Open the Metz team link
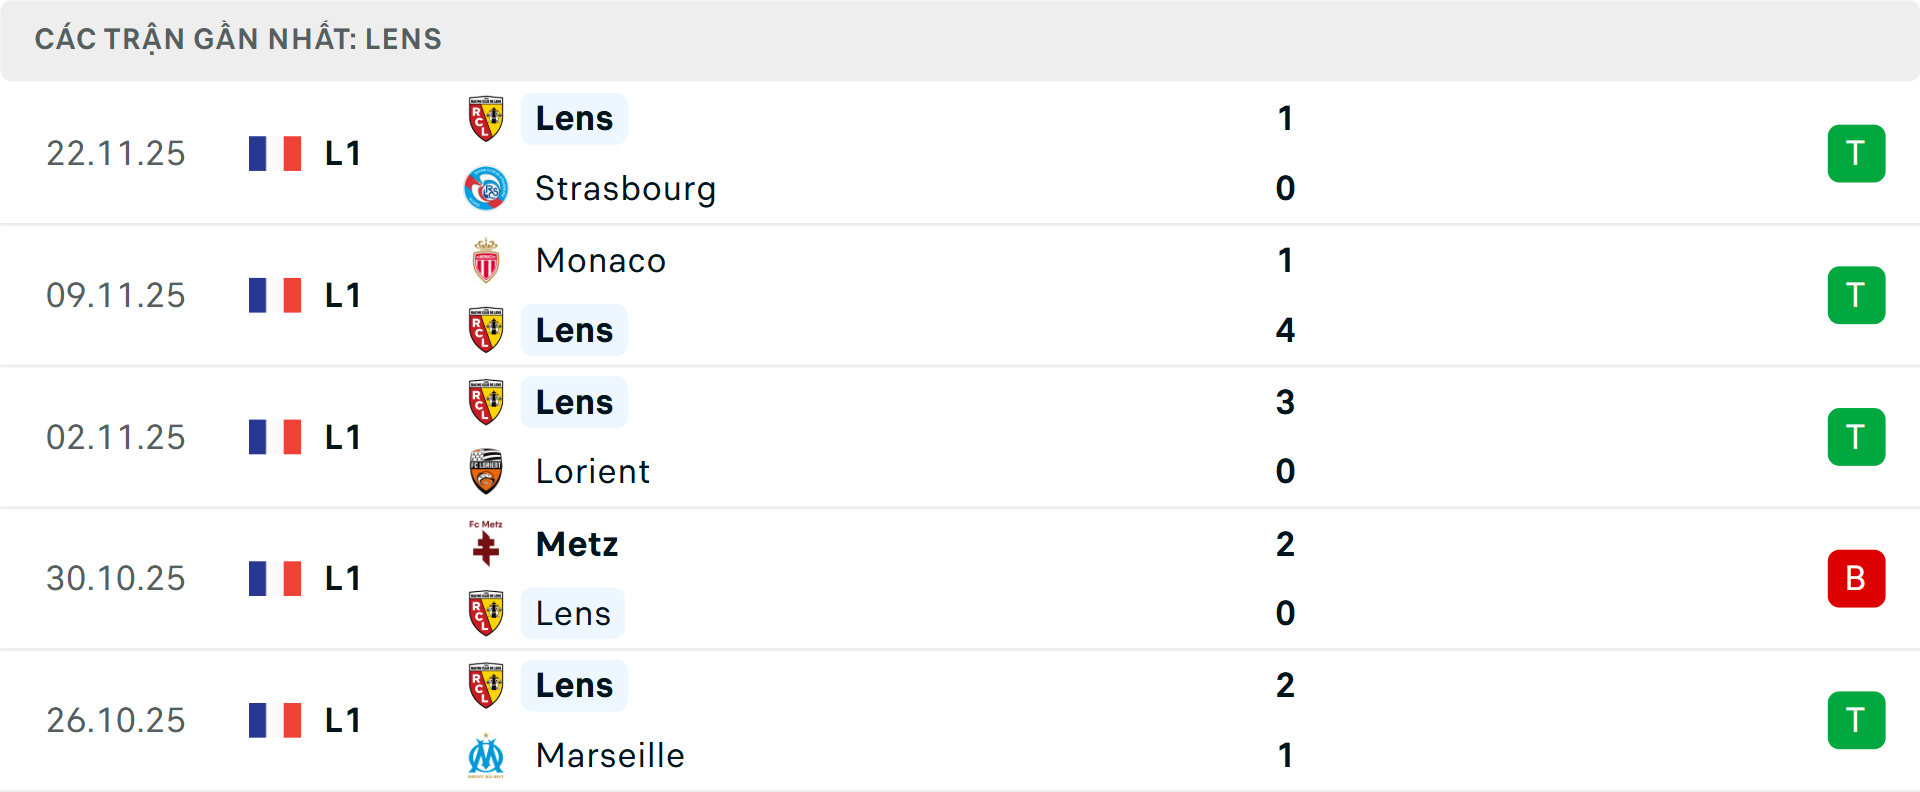 pyautogui.click(x=577, y=544)
